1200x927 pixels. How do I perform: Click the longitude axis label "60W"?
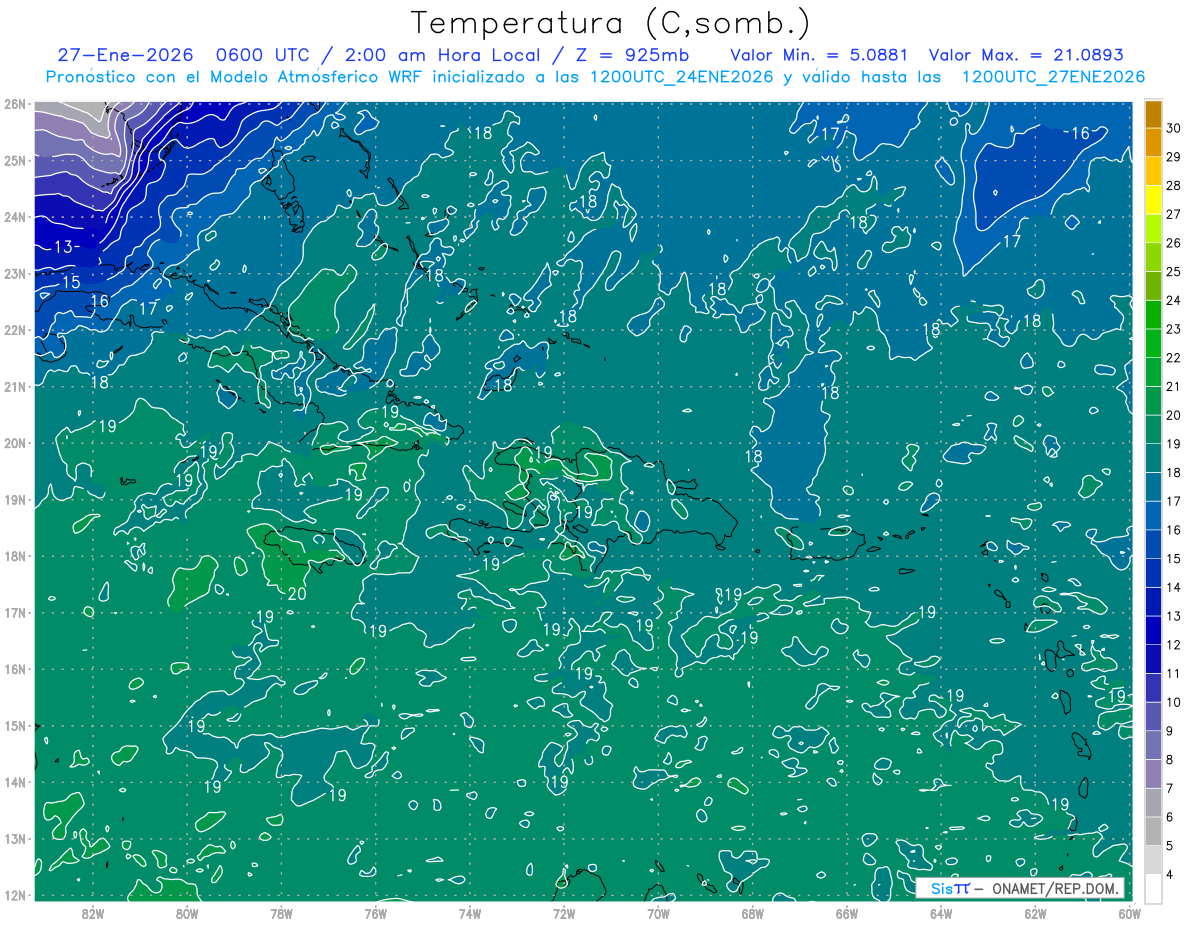click(x=1129, y=913)
